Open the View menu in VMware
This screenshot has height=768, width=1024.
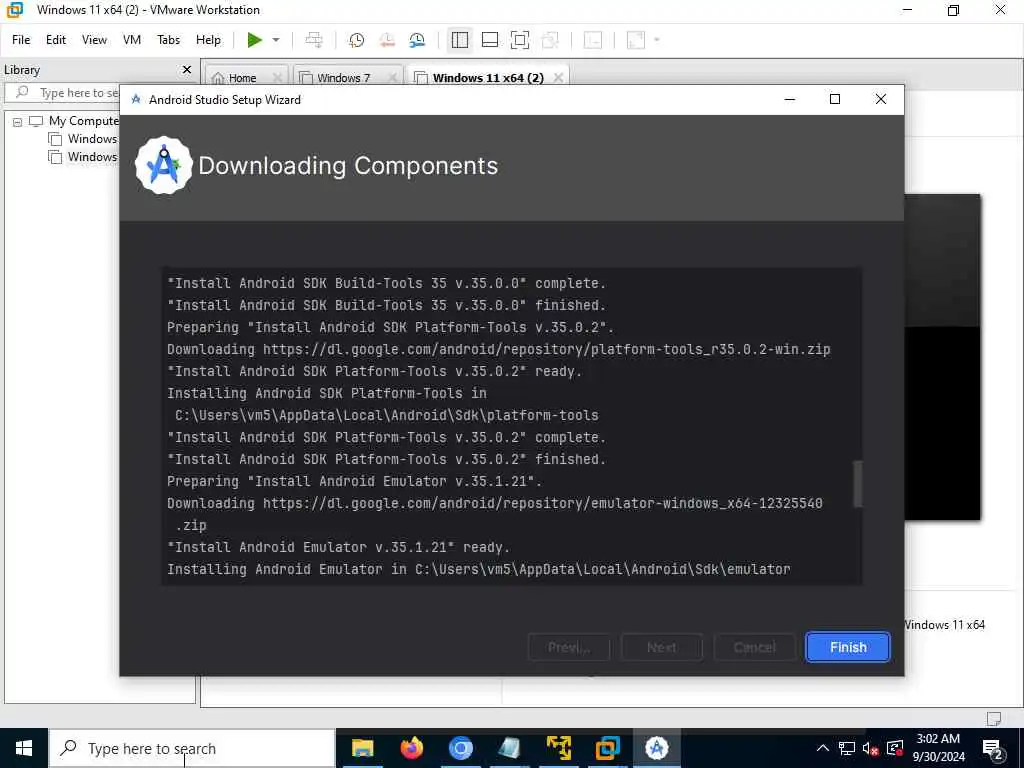coord(94,40)
